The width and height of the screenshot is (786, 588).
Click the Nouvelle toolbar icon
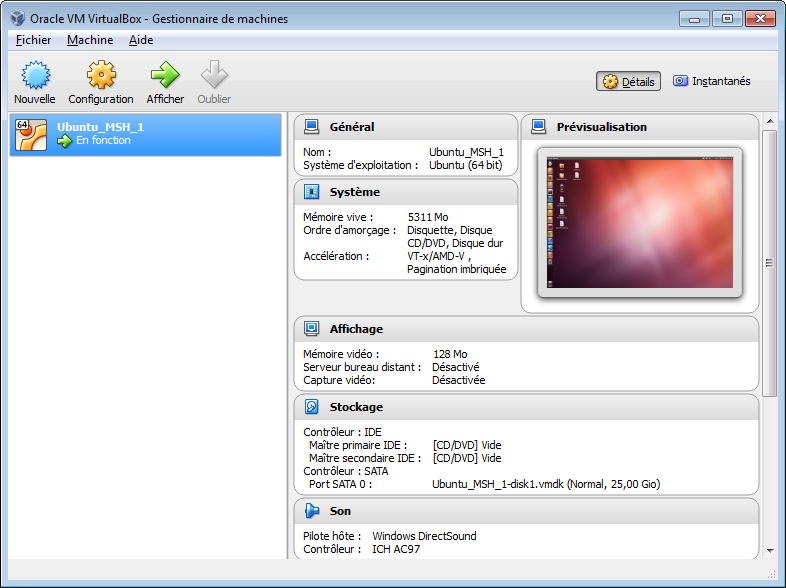pos(35,76)
